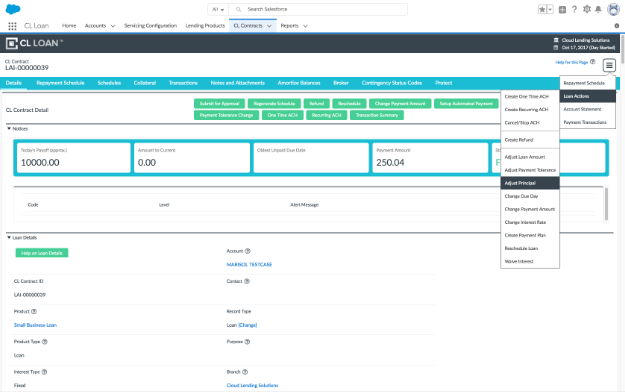Open the App Launcher grid icon

[x=12, y=26]
